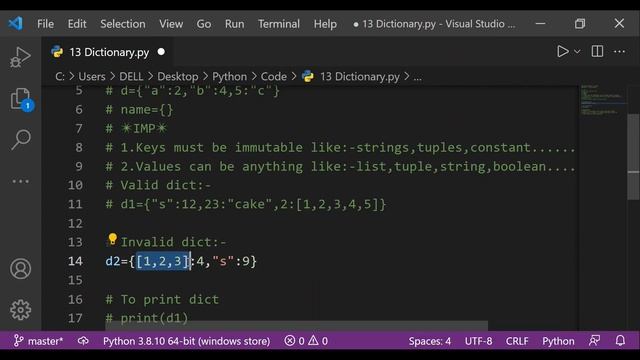Screen dimensions: 640x360
Task: Open Problems from errors and warnings count
Action: click(x=306, y=341)
